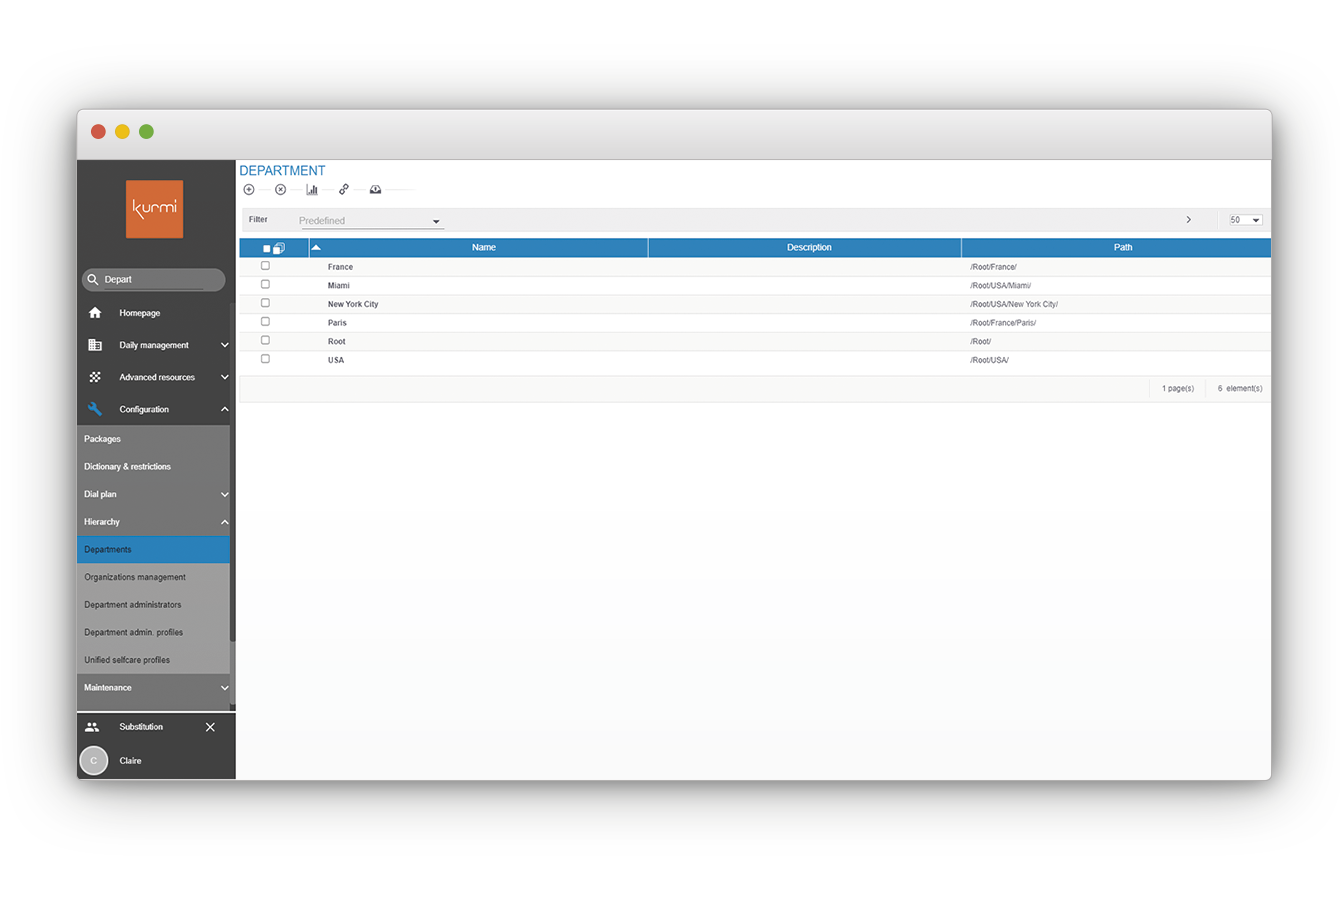Open Department administrators
Screen dimensions: 1340x902
tap(153, 605)
